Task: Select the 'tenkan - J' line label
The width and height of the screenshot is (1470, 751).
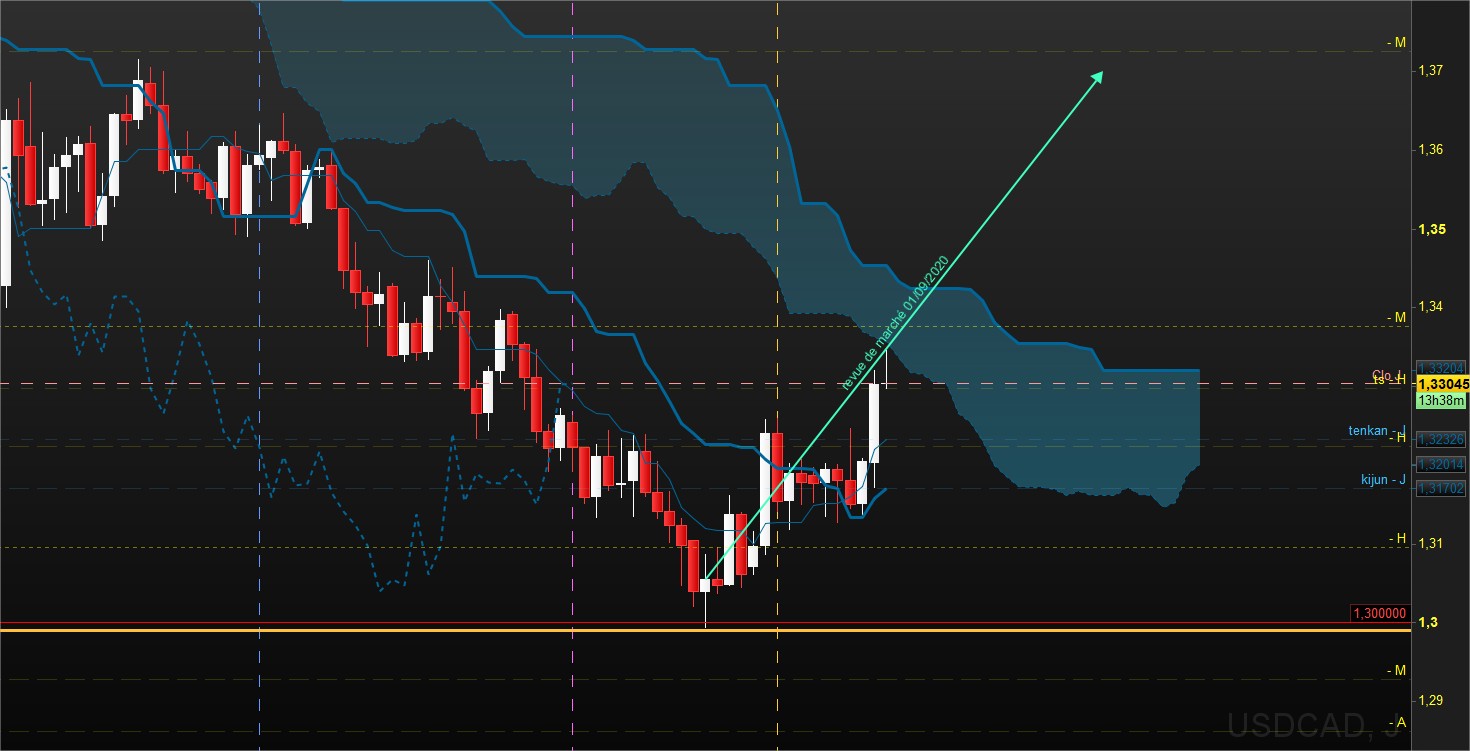Action: 1377,431
